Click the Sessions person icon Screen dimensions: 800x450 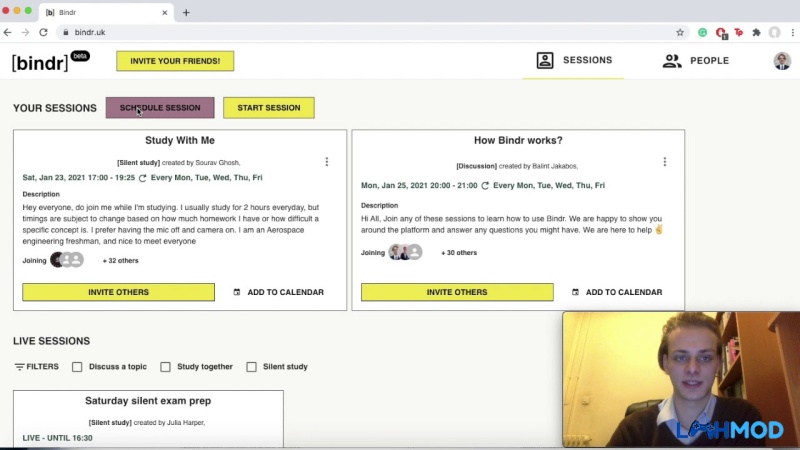pyautogui.click(x=544, y=60)
